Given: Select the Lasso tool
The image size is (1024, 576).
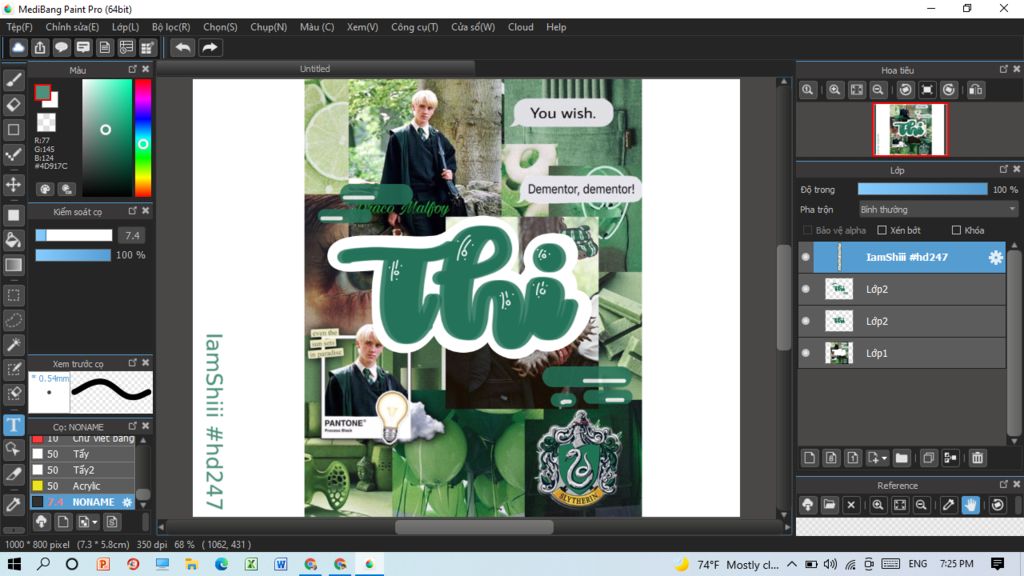Looking at the screenshot, I should 13,320.
